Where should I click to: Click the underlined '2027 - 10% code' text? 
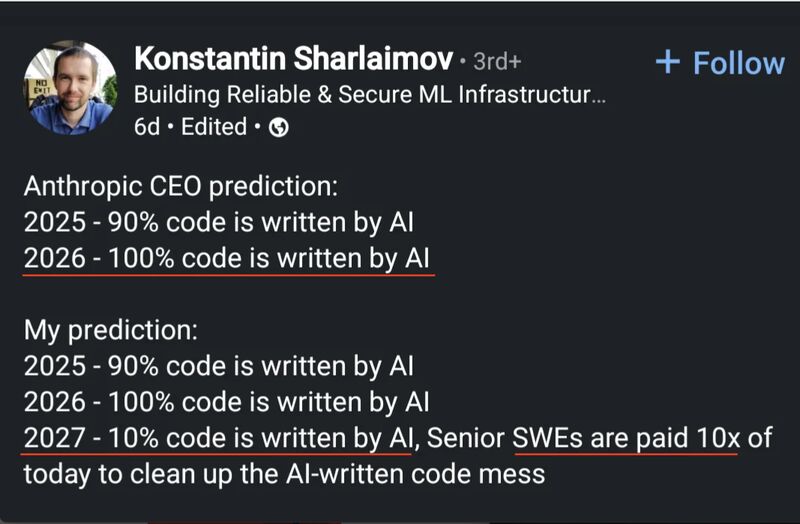click(x=216, y=438)
